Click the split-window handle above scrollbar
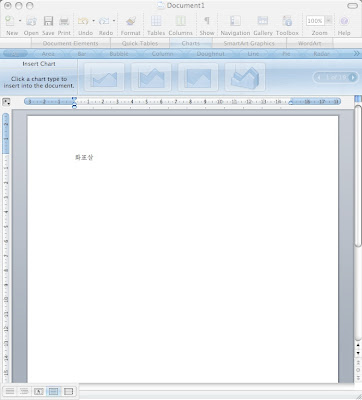This screenshot has height=400, width=362. point(358,99)
